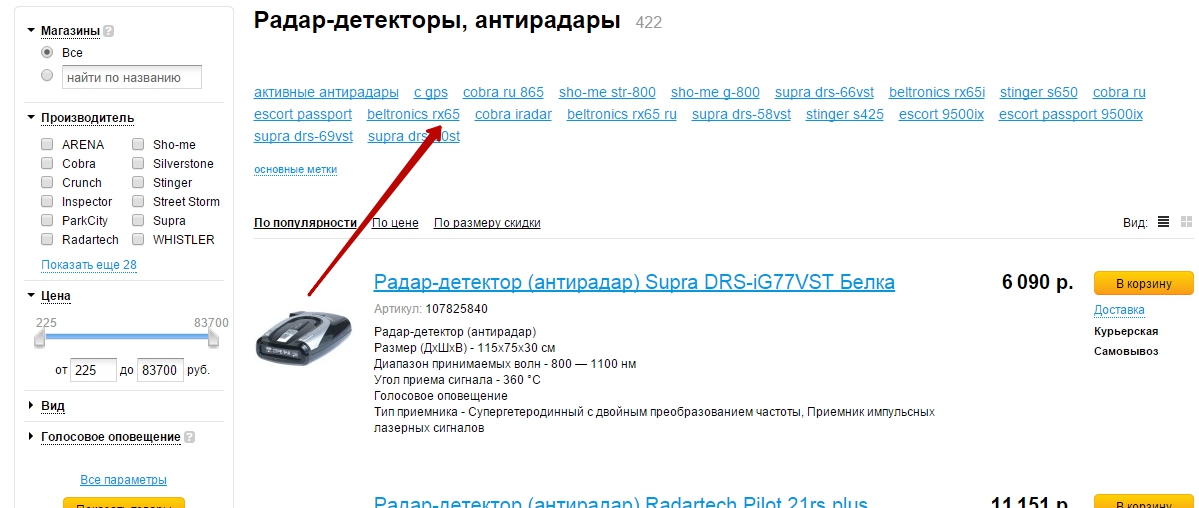Check the ARENA manufacturer checkbox
This screenshot has width=1199, height=508.
(47, 144)
